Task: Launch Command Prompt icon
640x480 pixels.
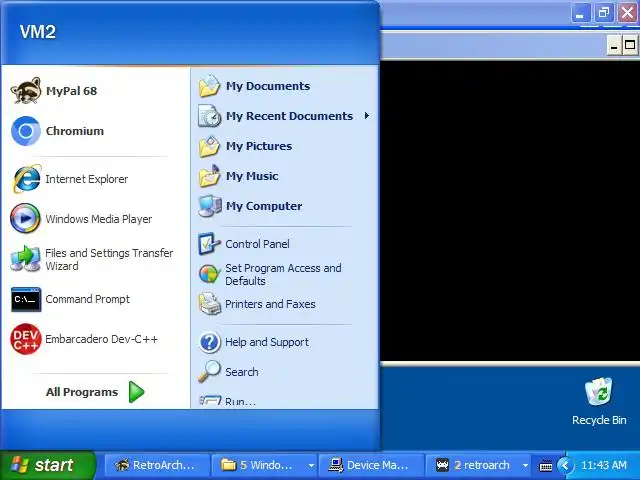Action: coord(26,299)
